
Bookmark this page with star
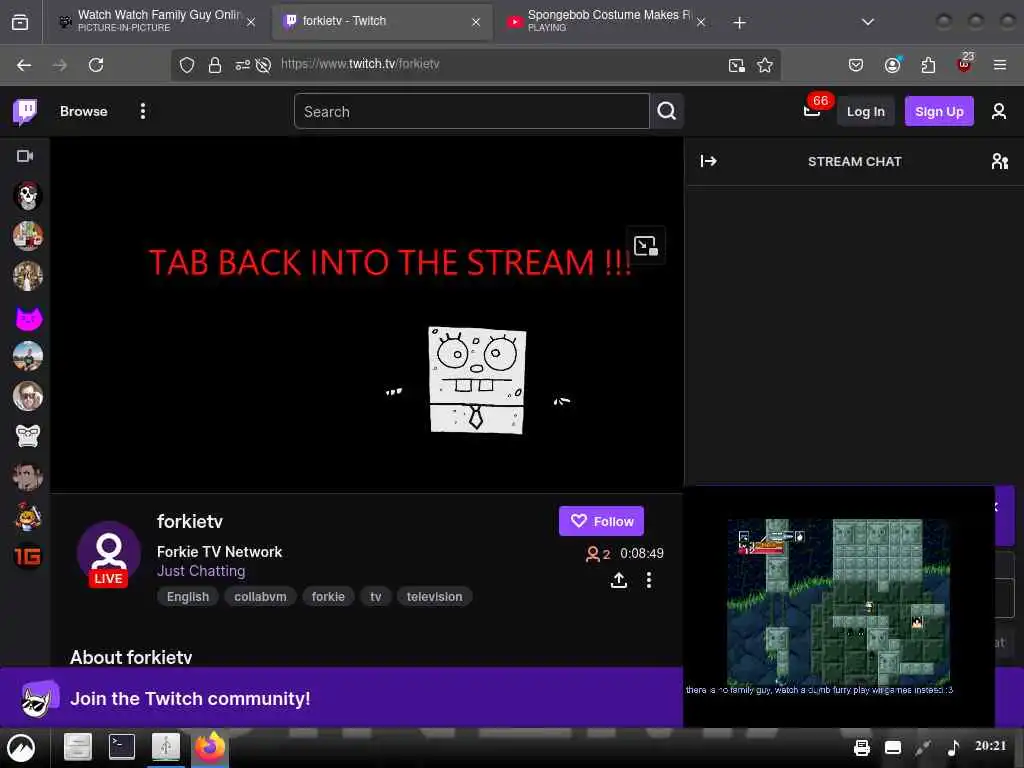765,65
